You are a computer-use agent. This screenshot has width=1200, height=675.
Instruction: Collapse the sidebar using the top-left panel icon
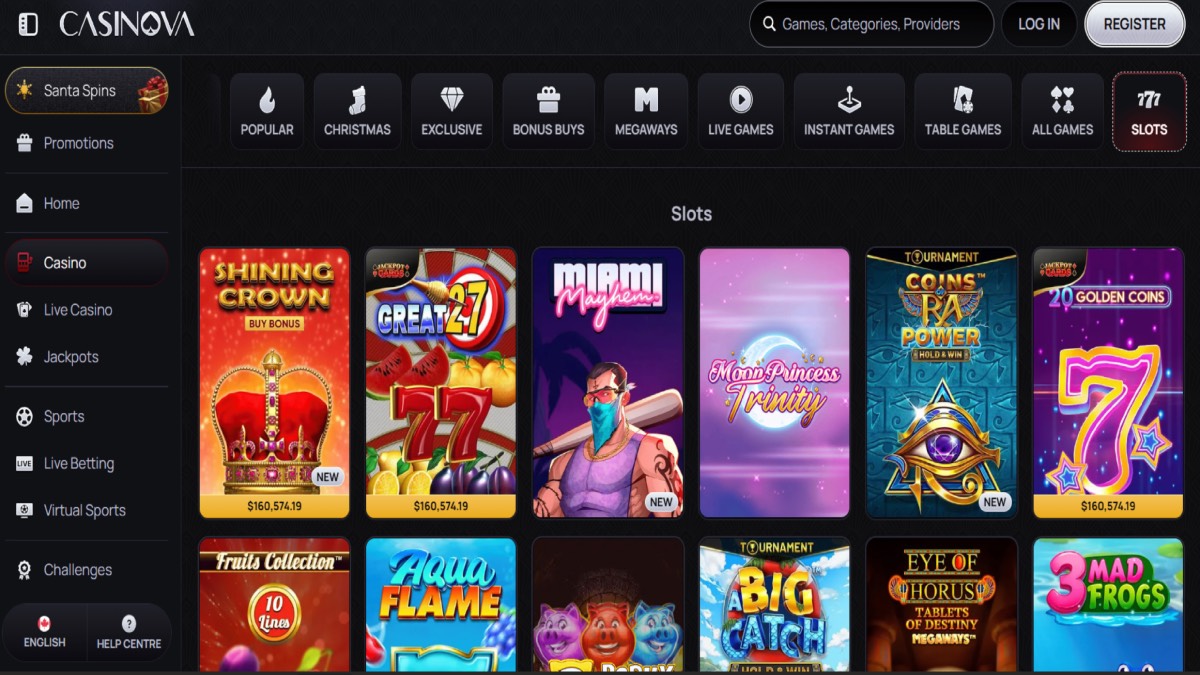click(28, 24)
